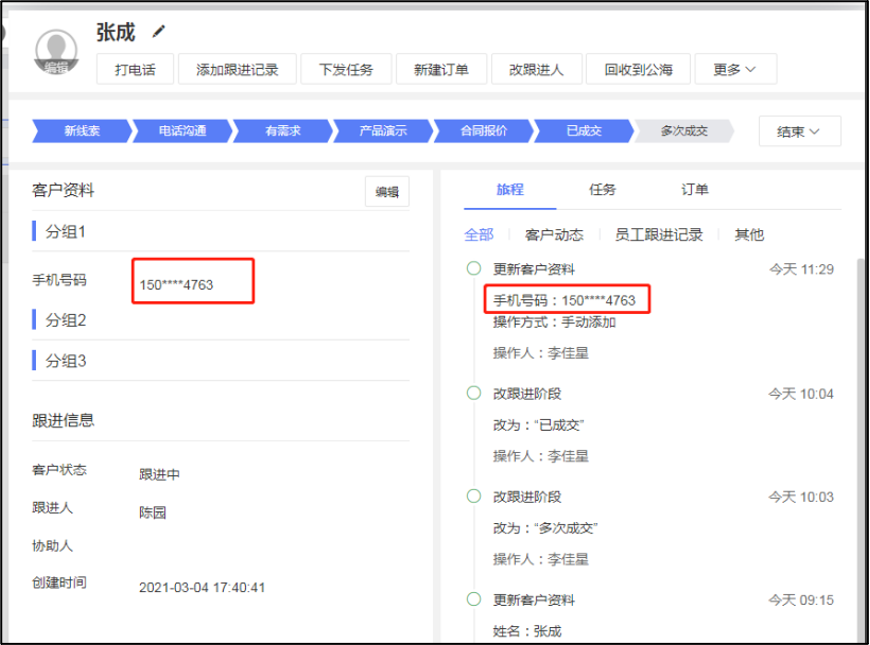Select the 合同报价 stage
The height and width of the screenshot is (645, 870).
pyautogui.click(x=484, y=131)
